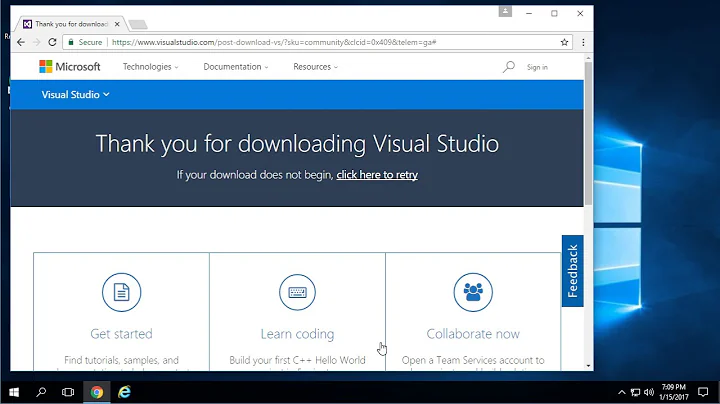Close the Thank you for download tab

pos(117,24)
